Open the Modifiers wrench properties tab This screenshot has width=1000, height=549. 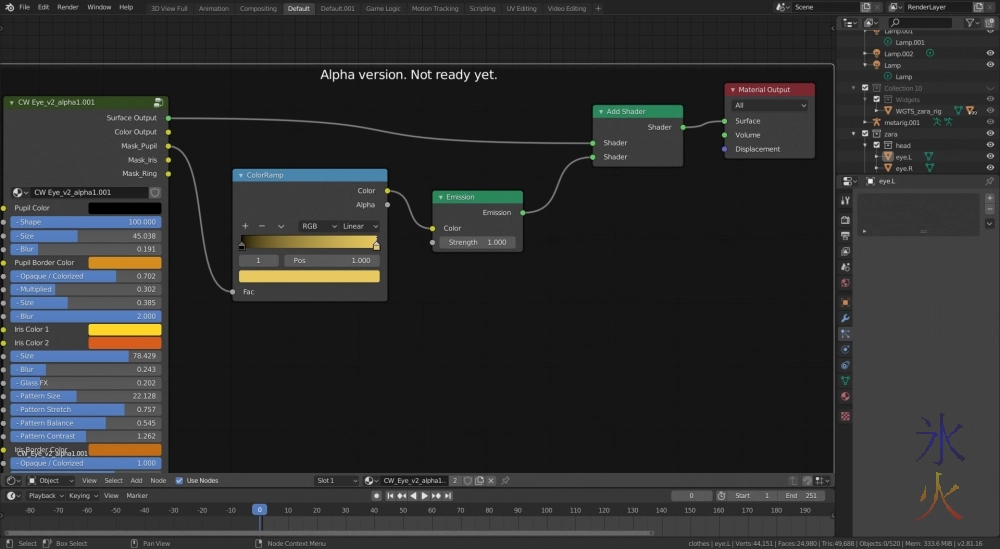[845, 318]
